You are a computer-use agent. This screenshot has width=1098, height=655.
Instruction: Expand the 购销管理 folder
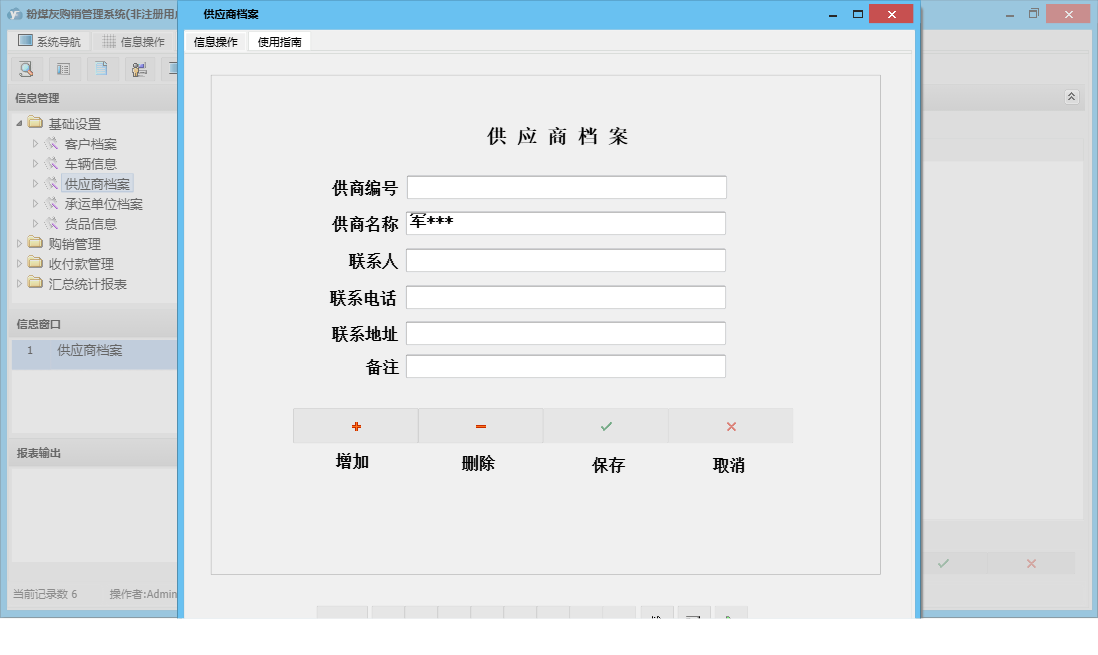pyautogui.click(x=22, y=243)
